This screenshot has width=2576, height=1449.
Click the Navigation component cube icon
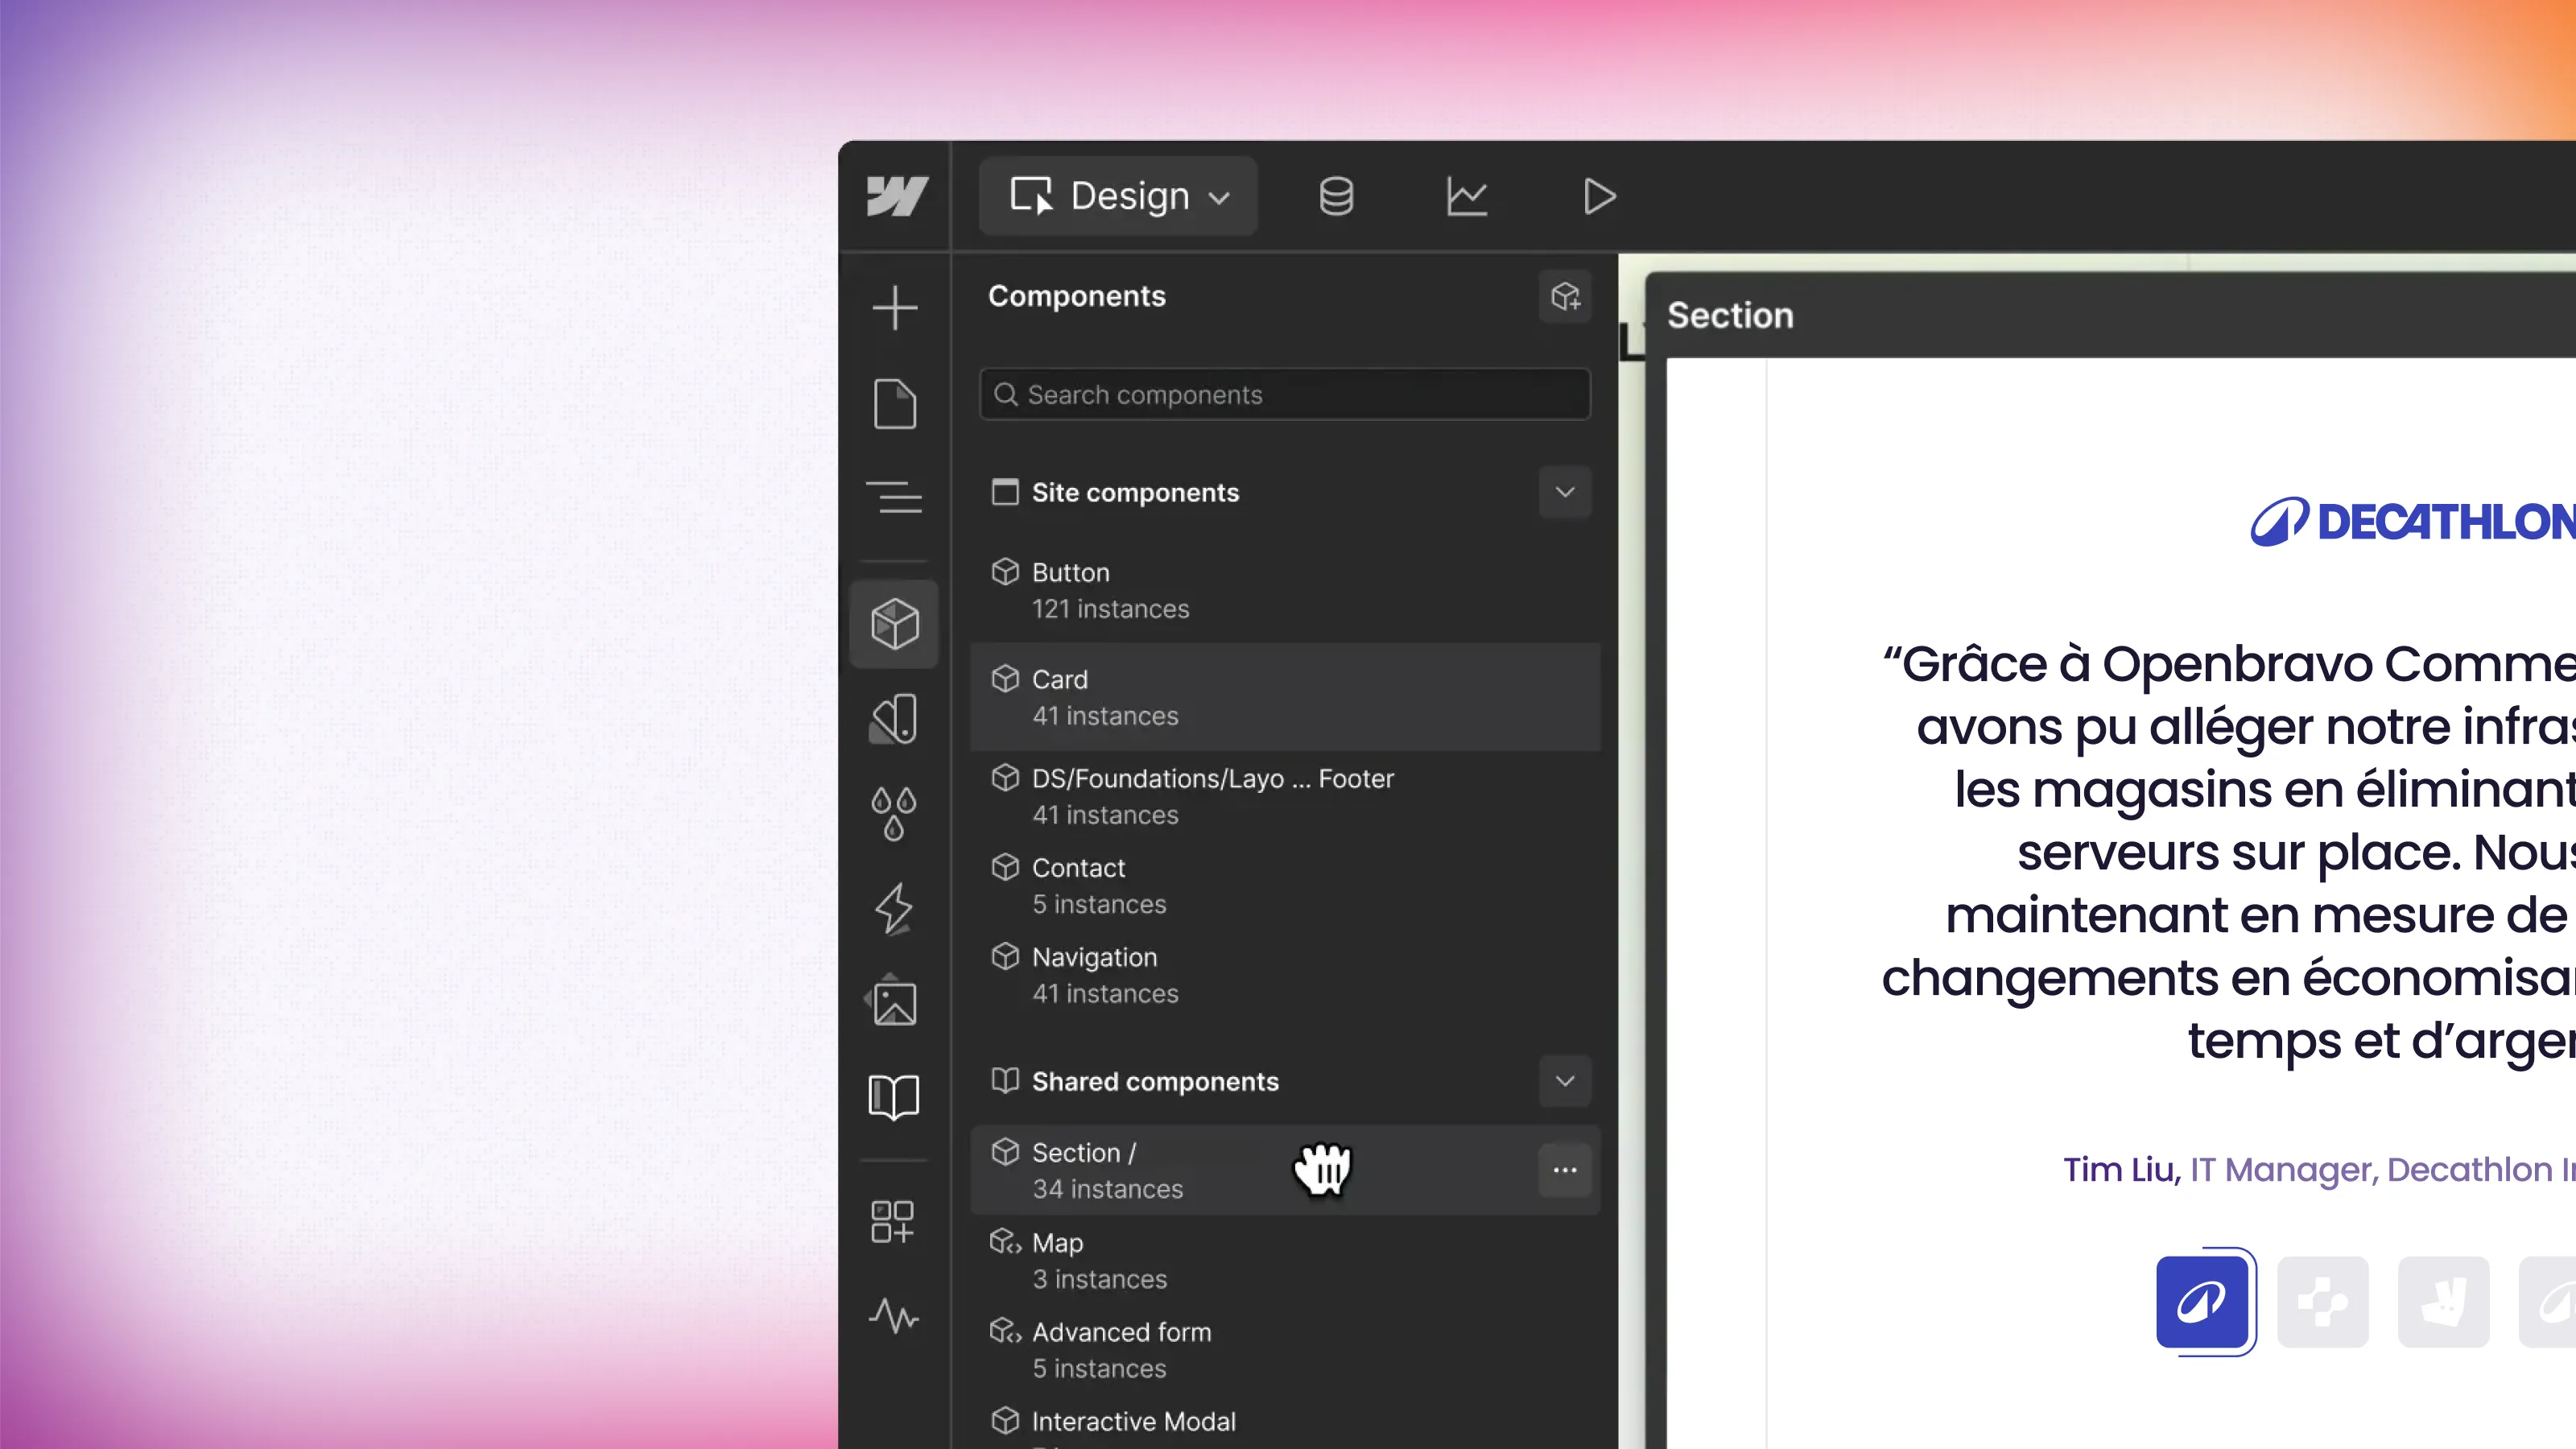point(1005,956)
